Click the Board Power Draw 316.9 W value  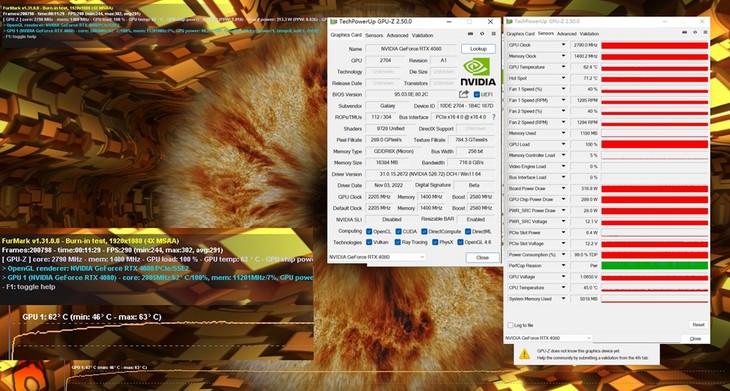click(585, 189)
